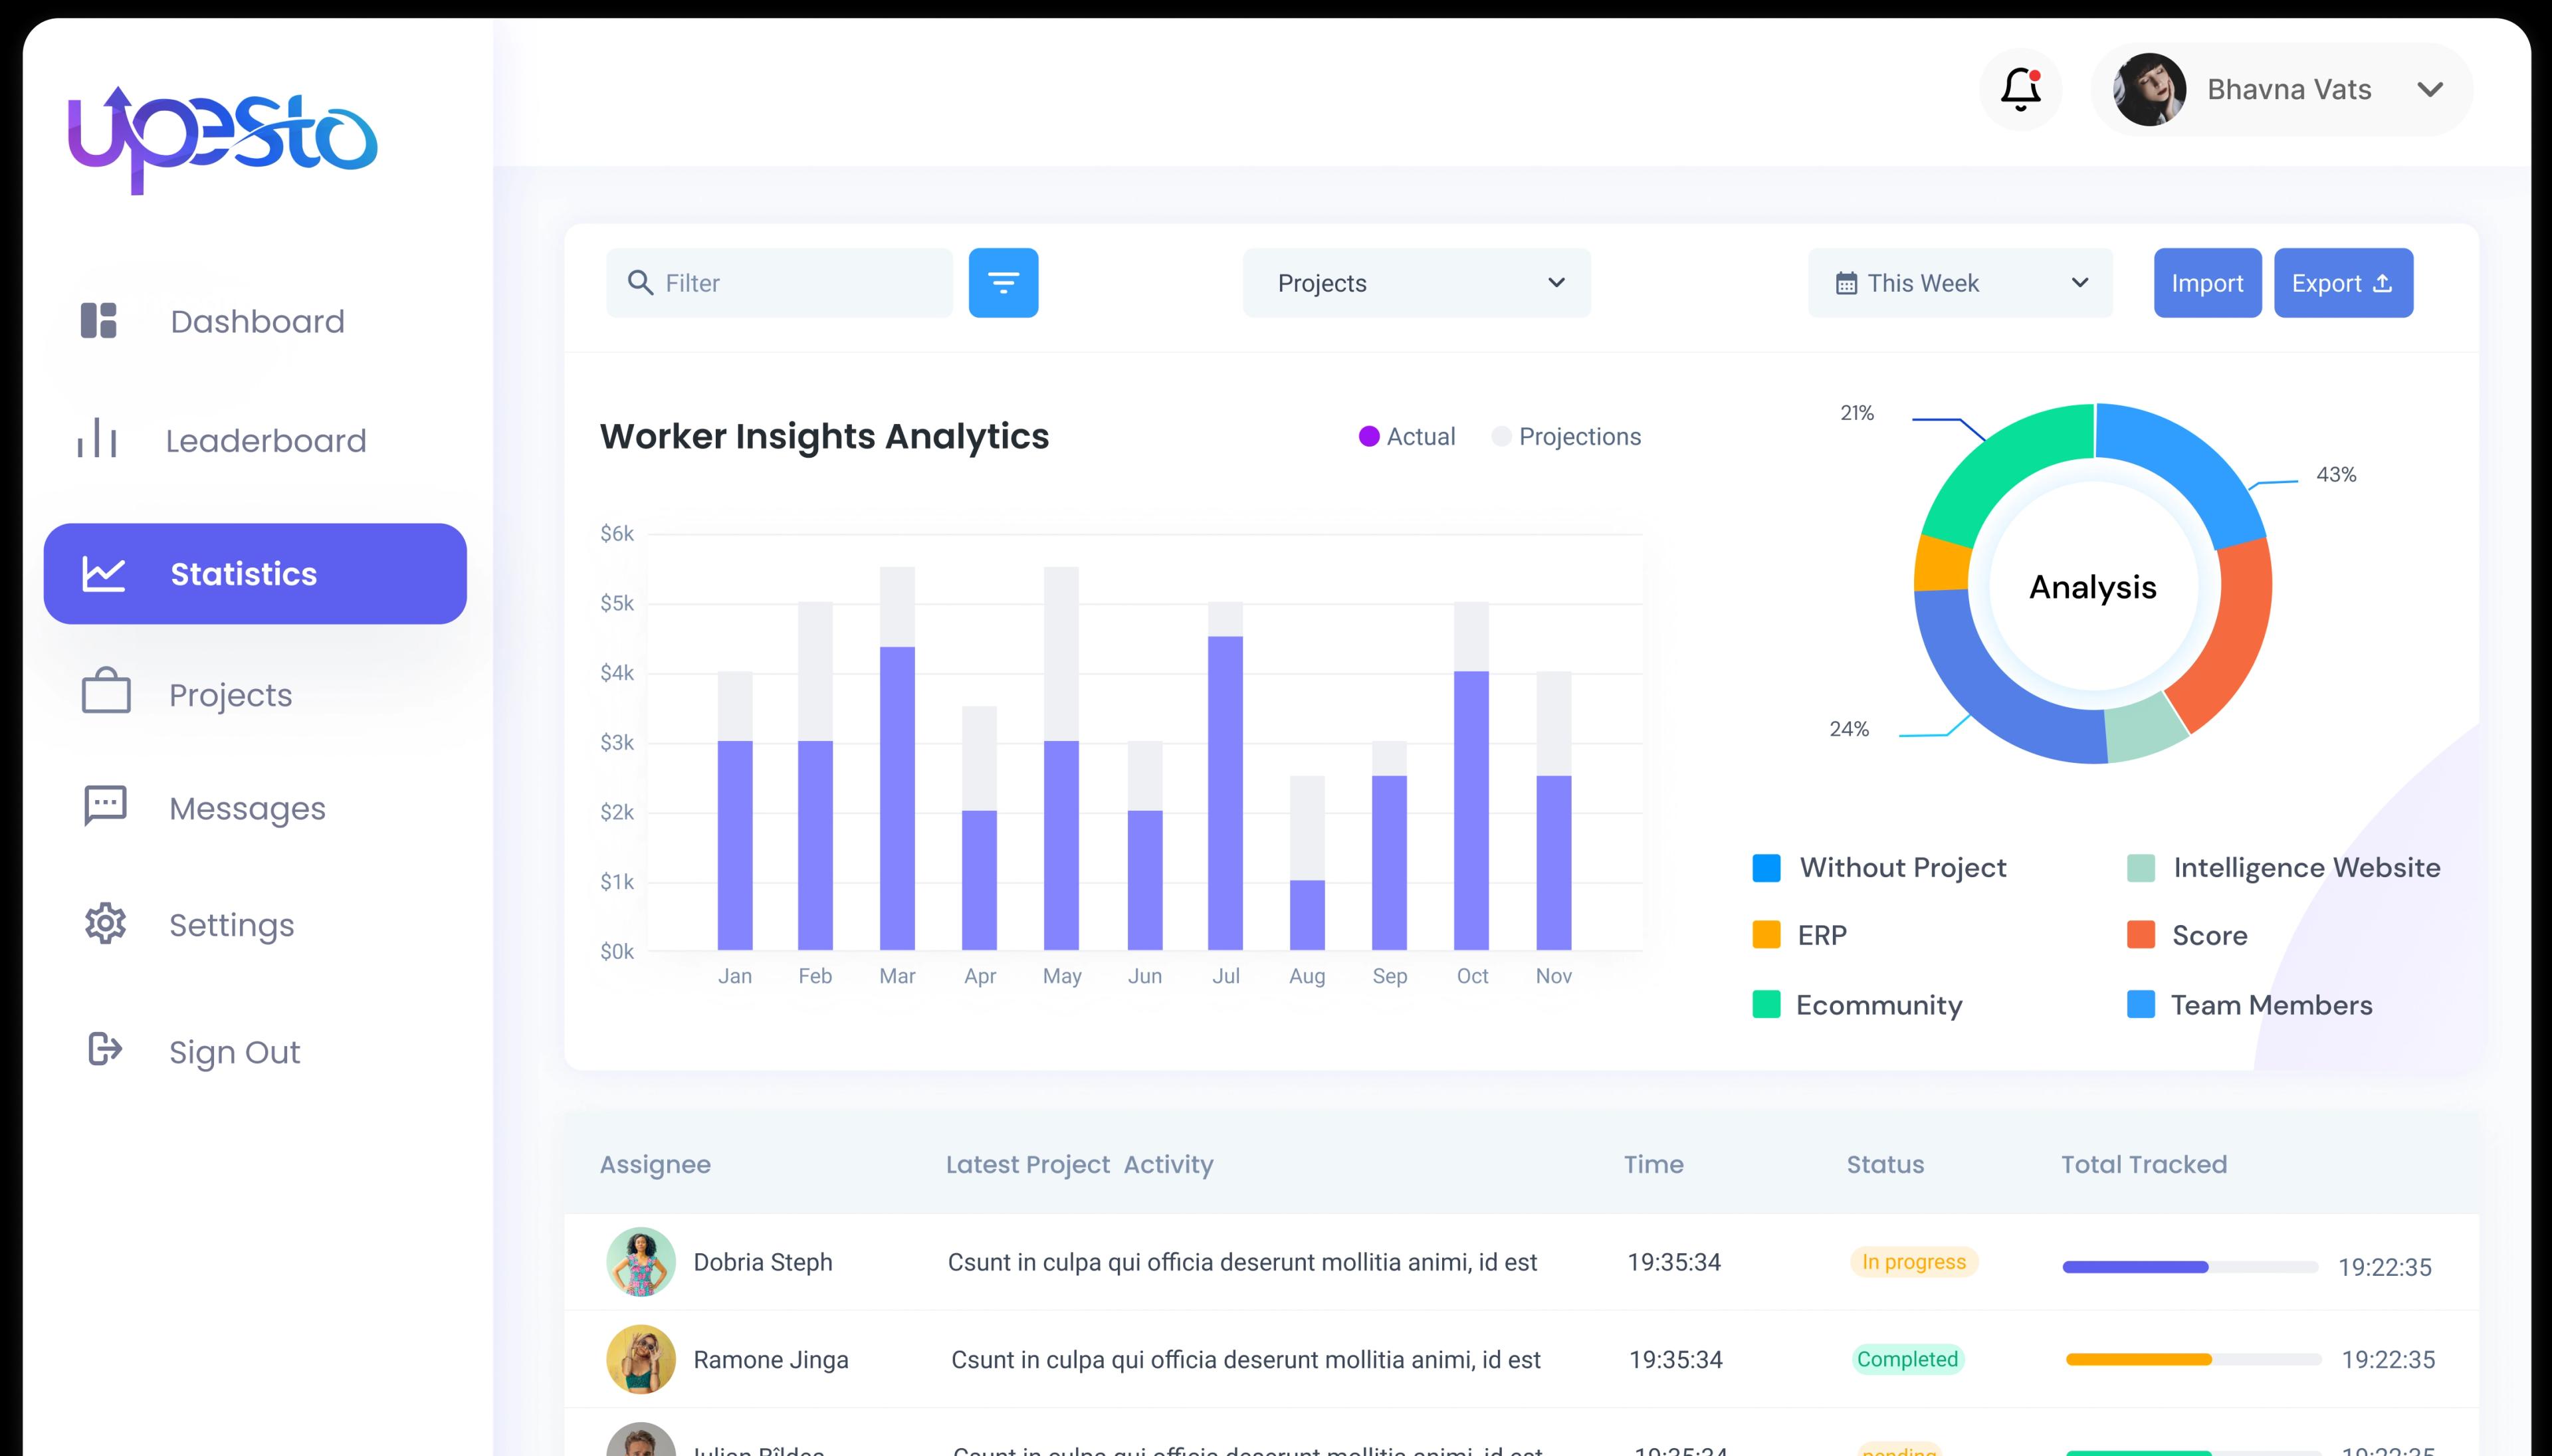Image resolution: width=2552 pixels, height=1456 pixels.
Task: Click the Team Members legend swatch
Action: coord(2140,1004)
